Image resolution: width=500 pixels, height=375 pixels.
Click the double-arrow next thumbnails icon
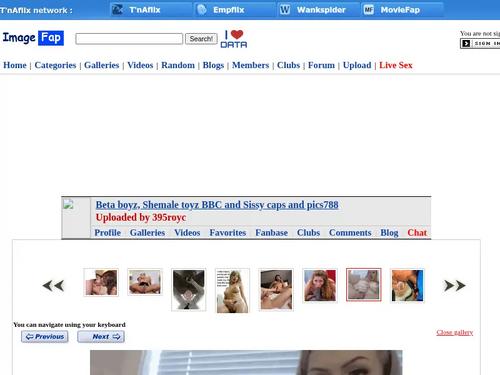(x=455, y=286)
